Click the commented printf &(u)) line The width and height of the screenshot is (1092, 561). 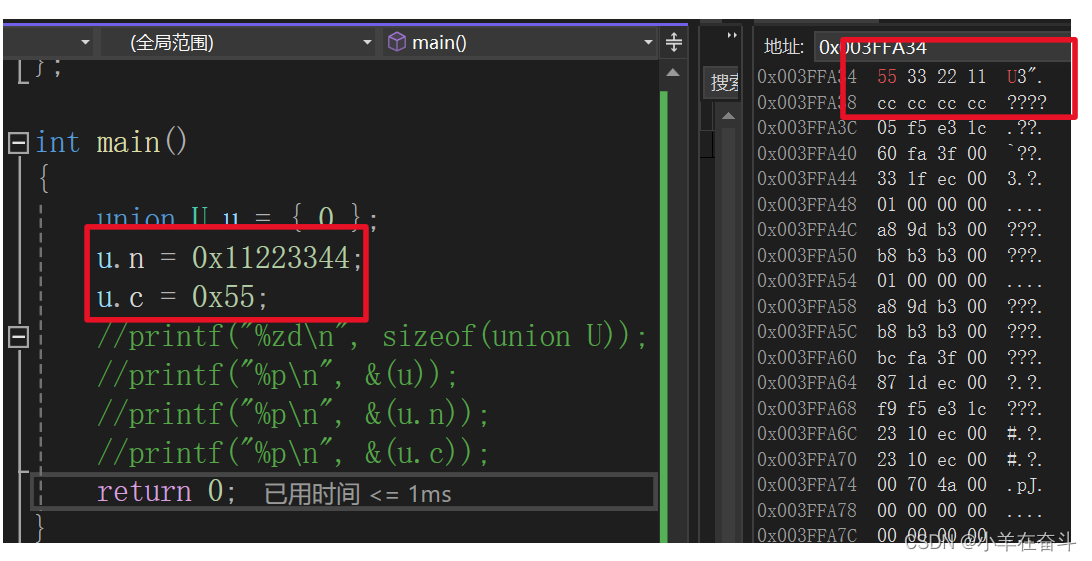(x=277, y=376)
